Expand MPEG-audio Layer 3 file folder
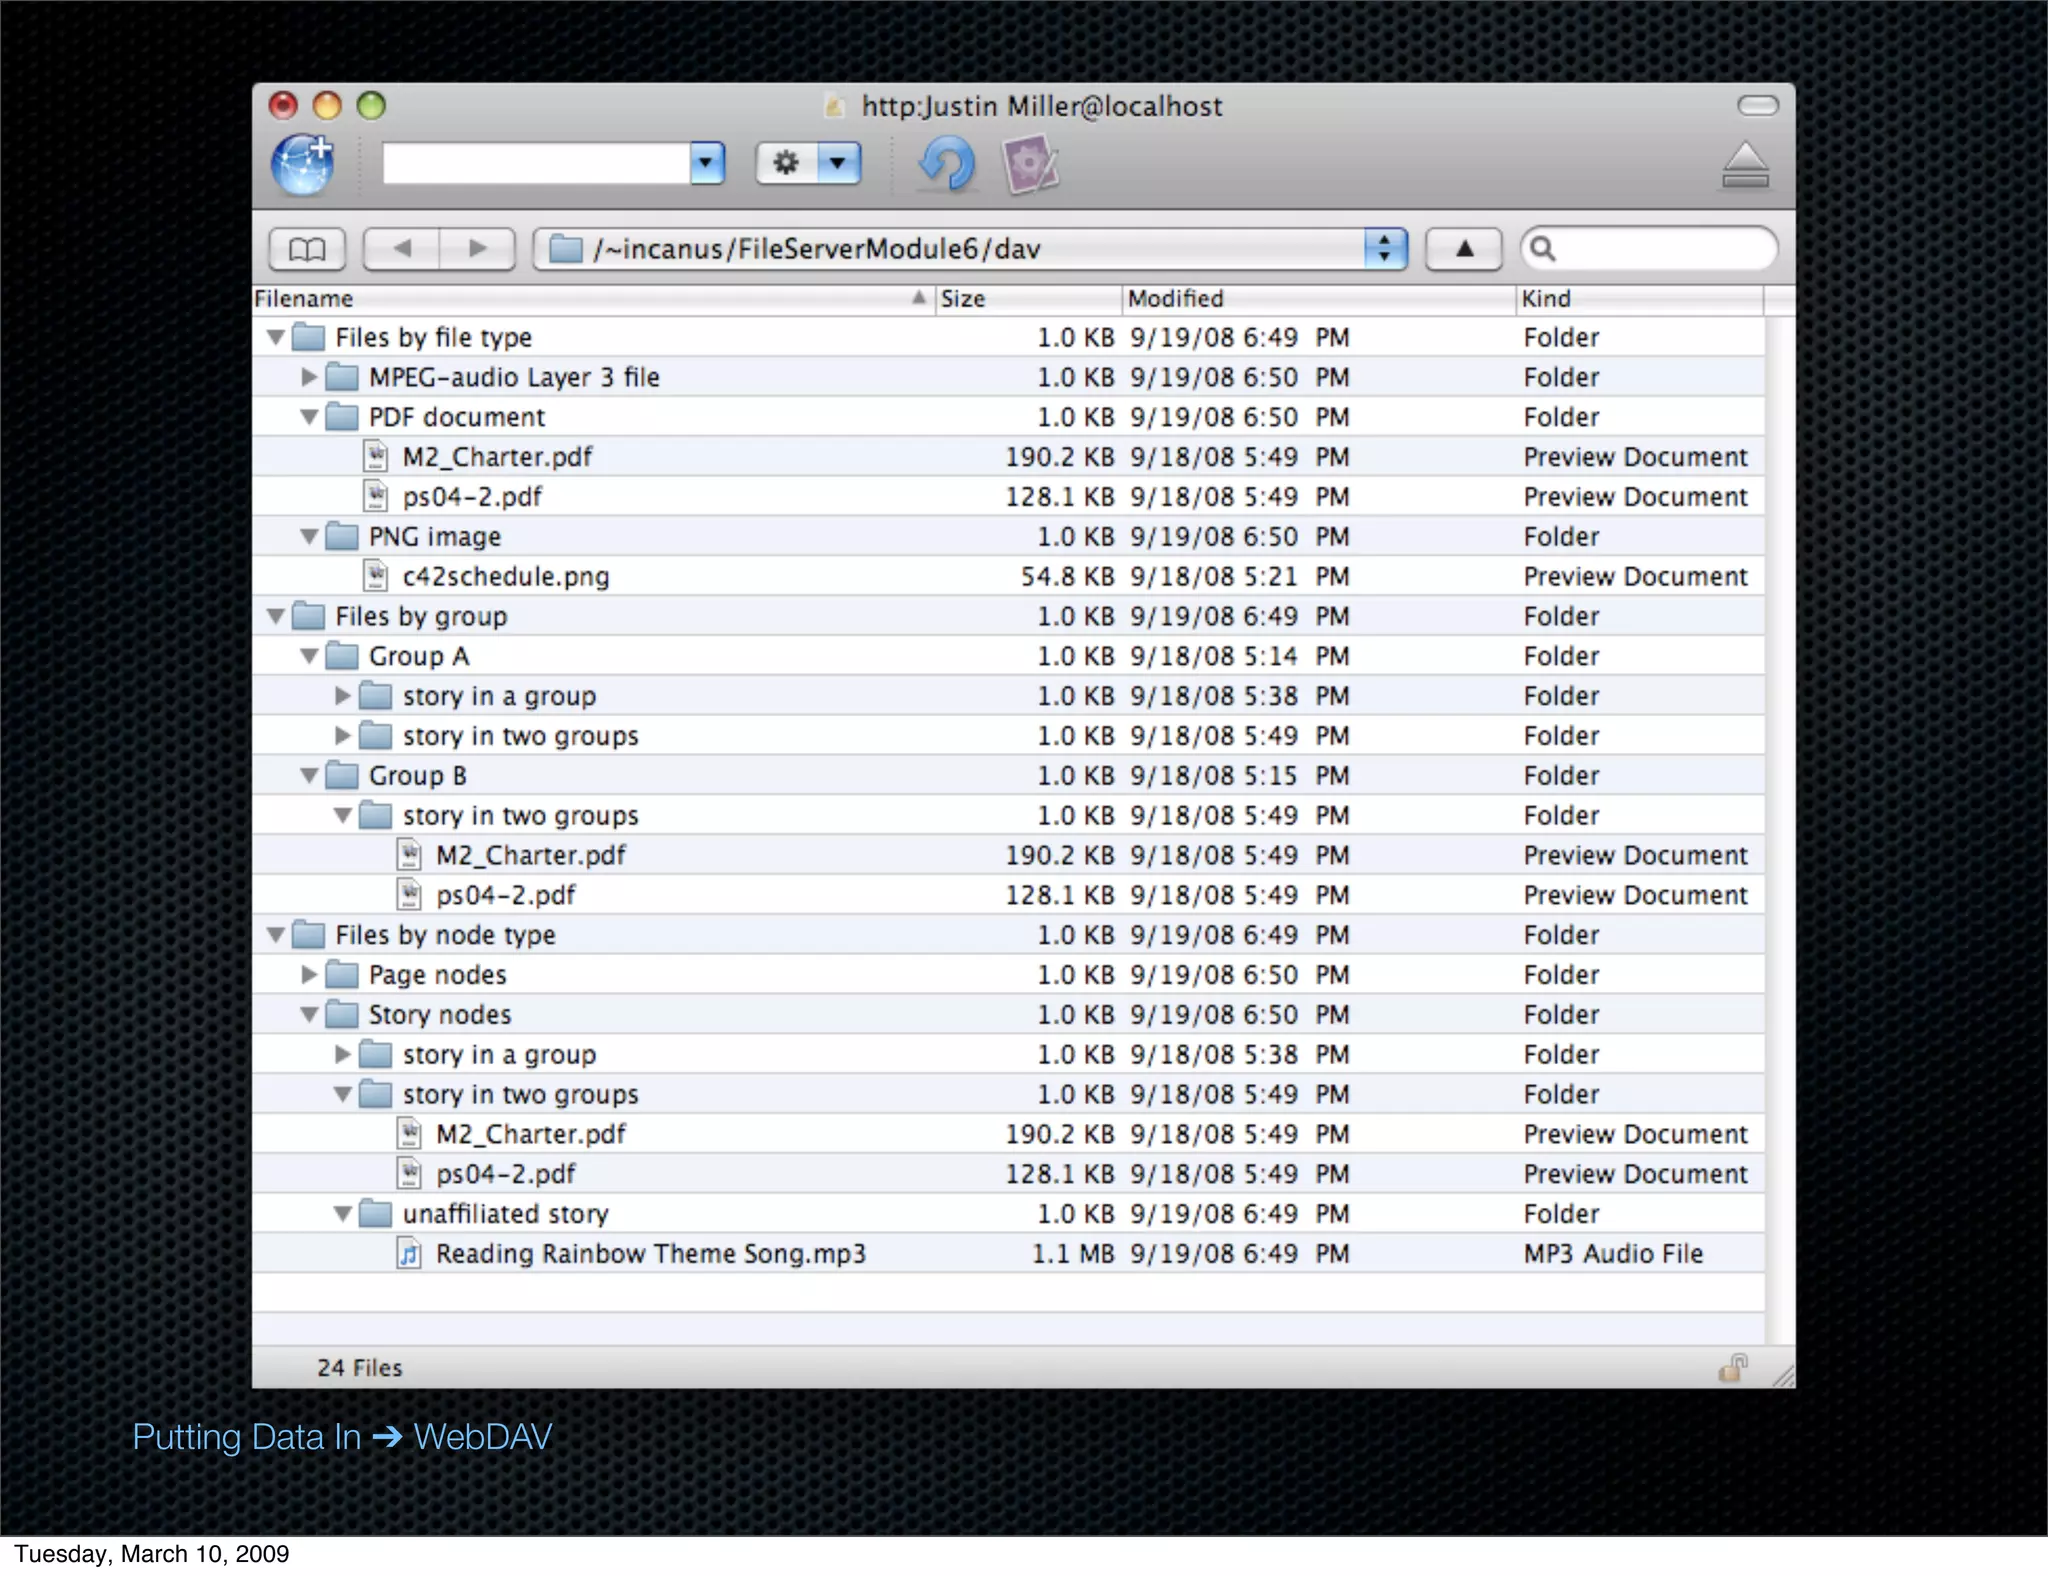The image size is (2048, 1576). click(x=309, y=377)
